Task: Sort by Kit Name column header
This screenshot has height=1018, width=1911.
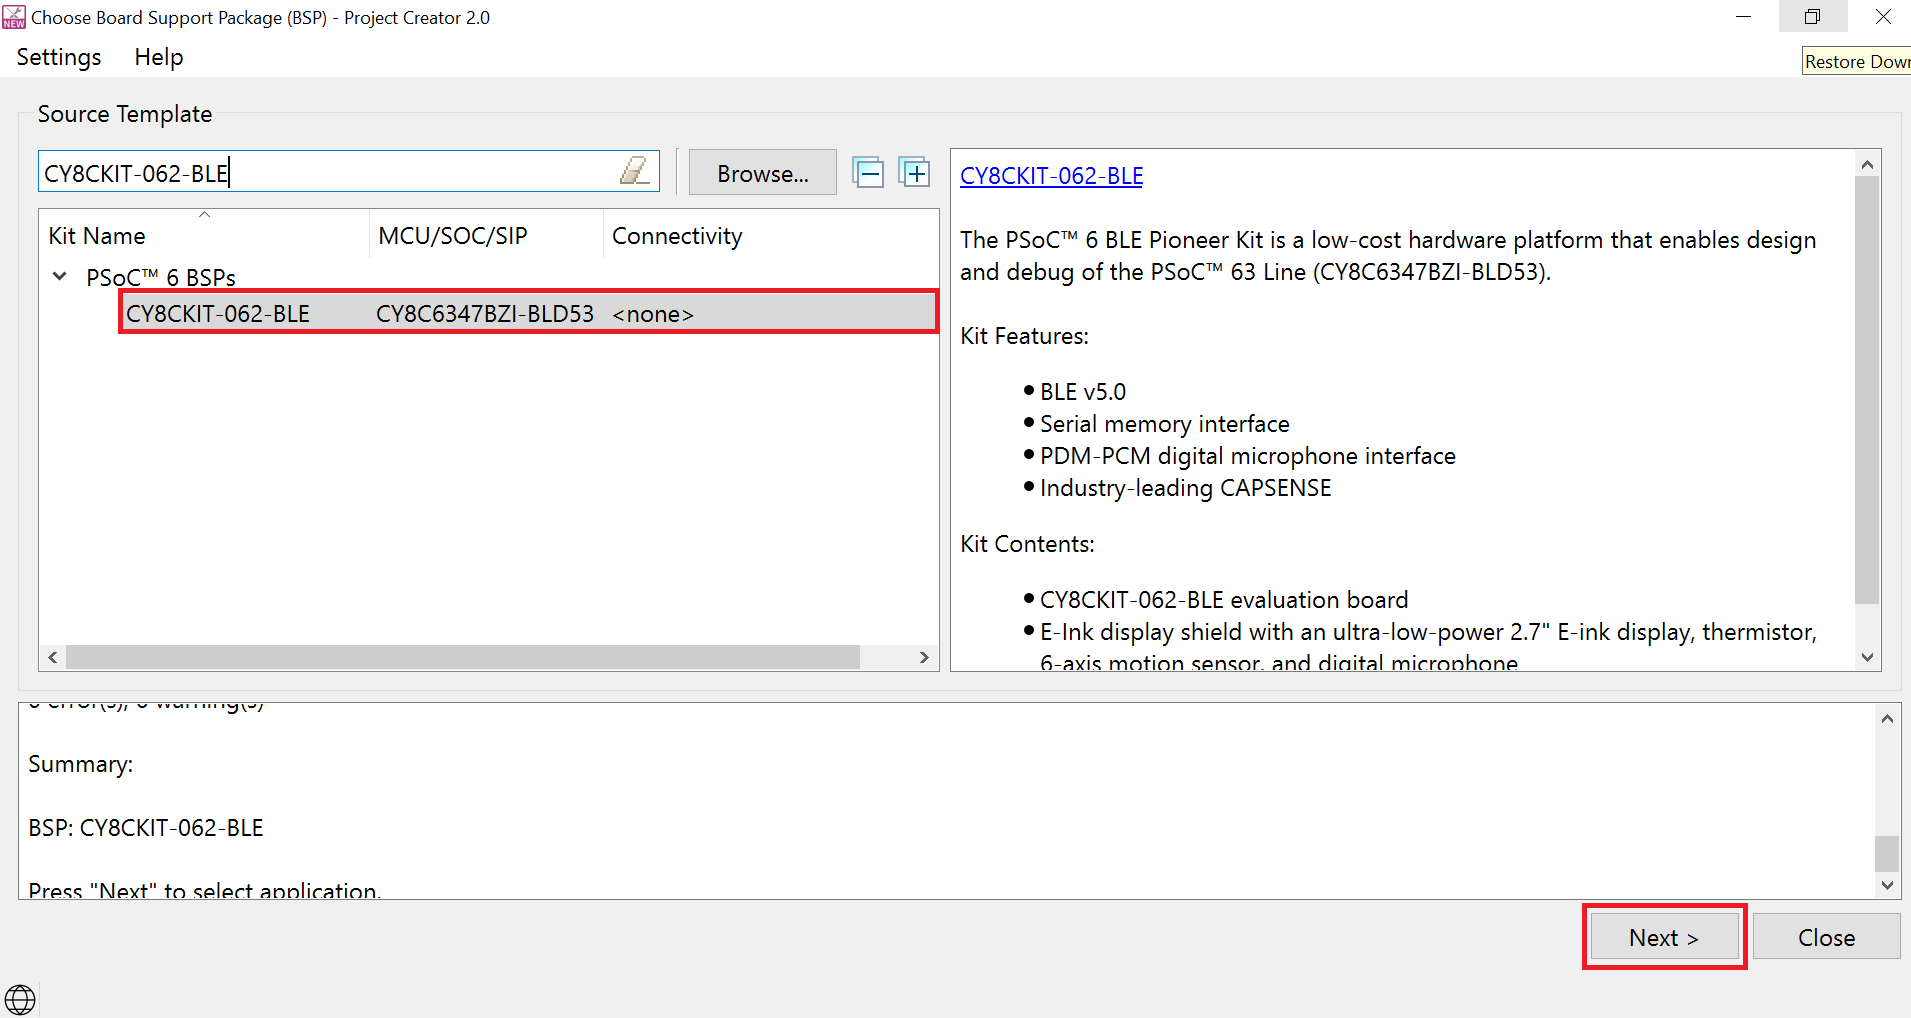Action: pyautogui.click(x=204, y=236)
